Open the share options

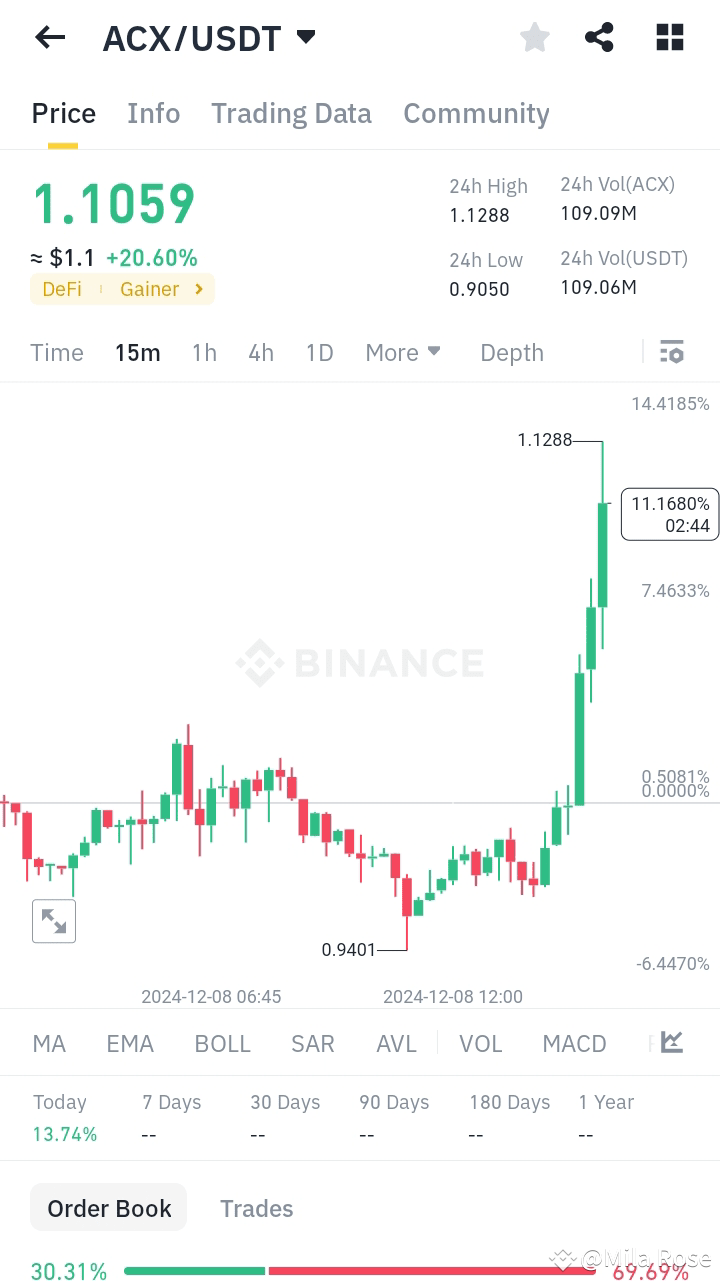[599, 37]
